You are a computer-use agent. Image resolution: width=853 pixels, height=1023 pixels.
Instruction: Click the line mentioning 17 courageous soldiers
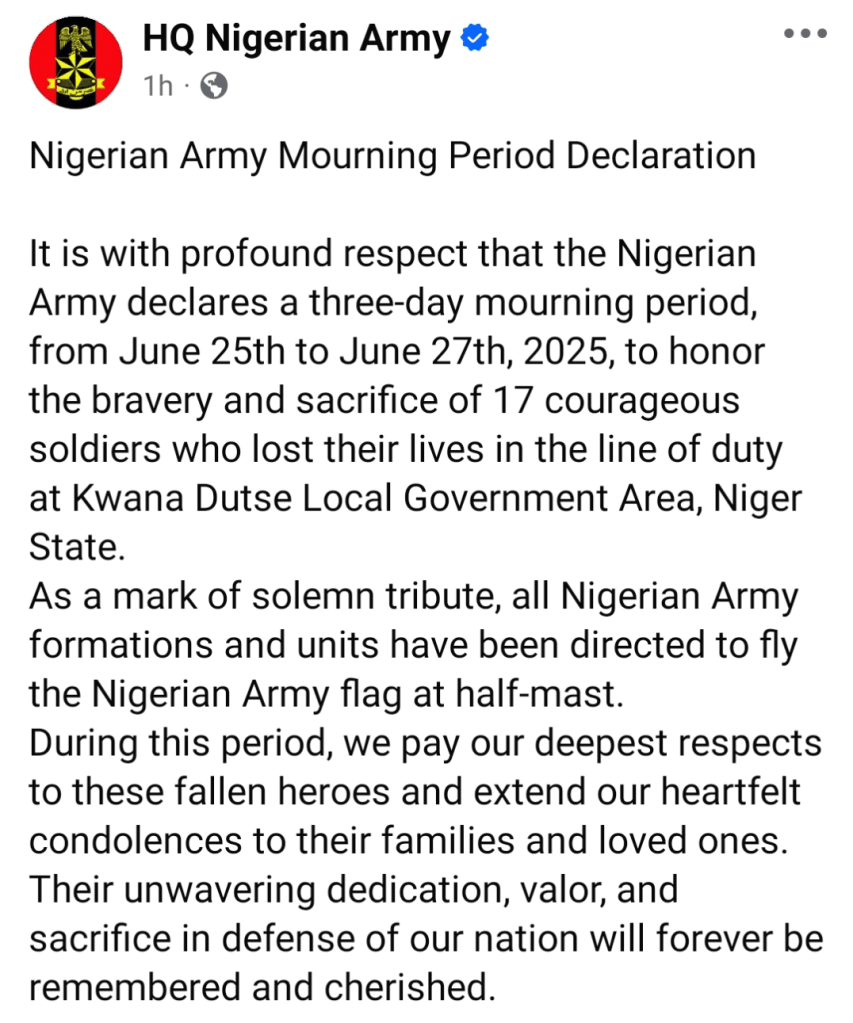[x=385, y=401]
